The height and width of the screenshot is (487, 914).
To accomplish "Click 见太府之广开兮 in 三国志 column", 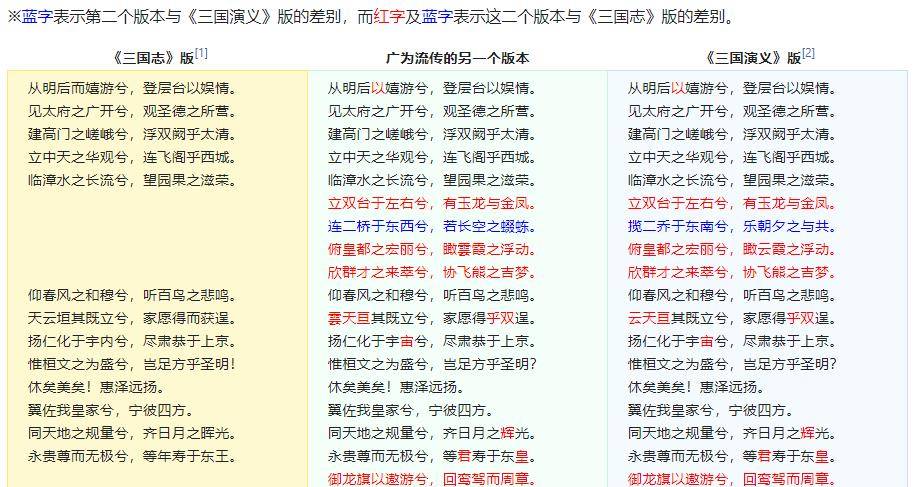I will coord(78,111).
